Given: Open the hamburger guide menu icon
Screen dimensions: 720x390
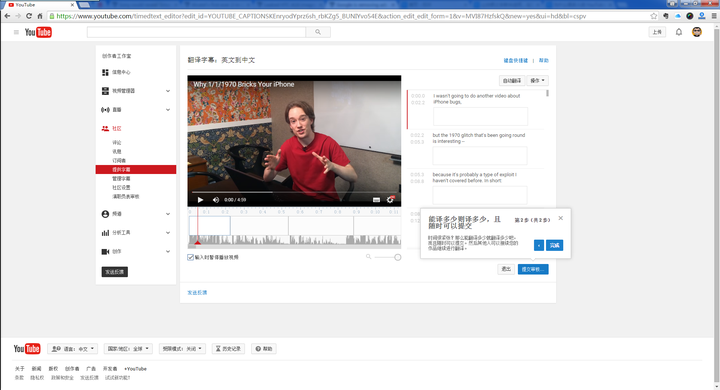Looking at the screenshot, I should (16, 32).
